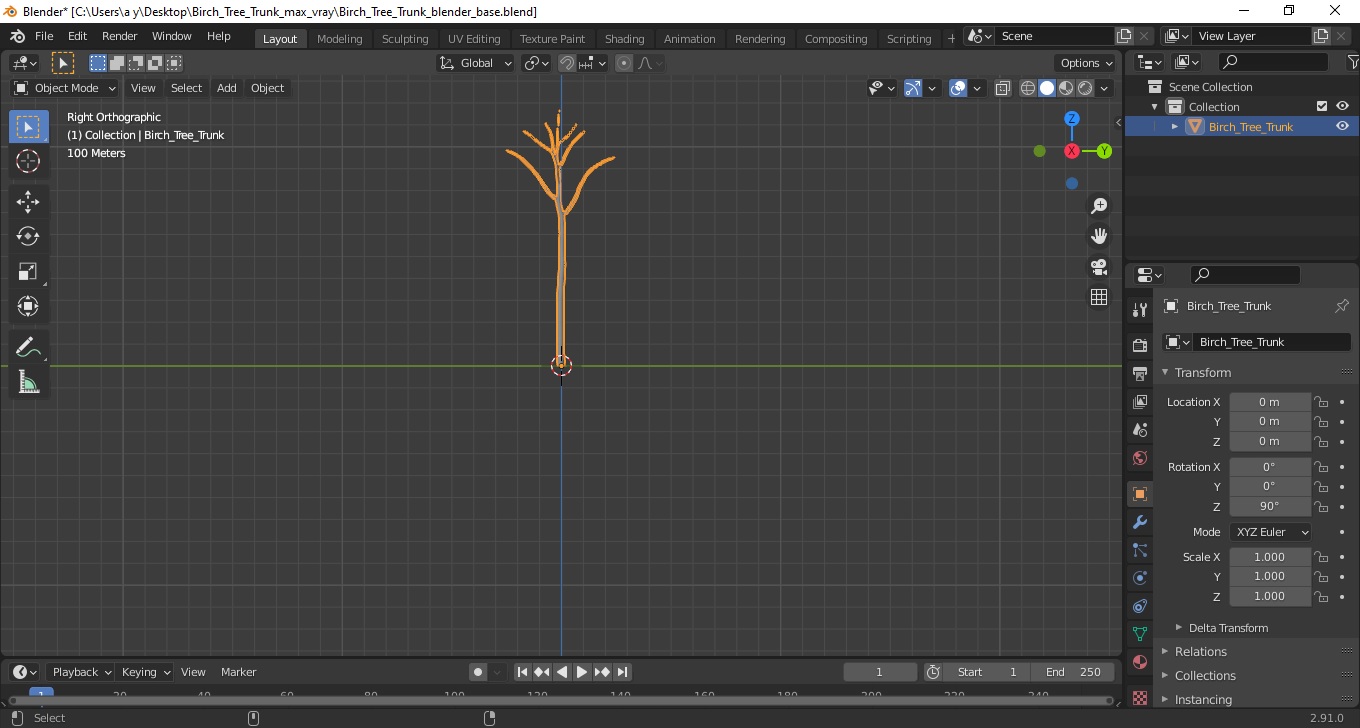Open the World properties tab
This screenshot has height=728, width=1360.
pos(1139,458)
